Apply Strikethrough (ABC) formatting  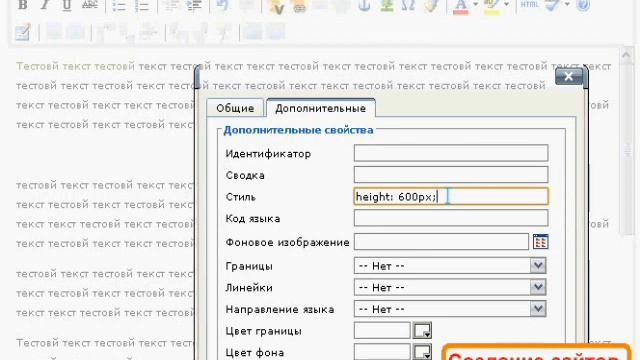click(89, 5)
